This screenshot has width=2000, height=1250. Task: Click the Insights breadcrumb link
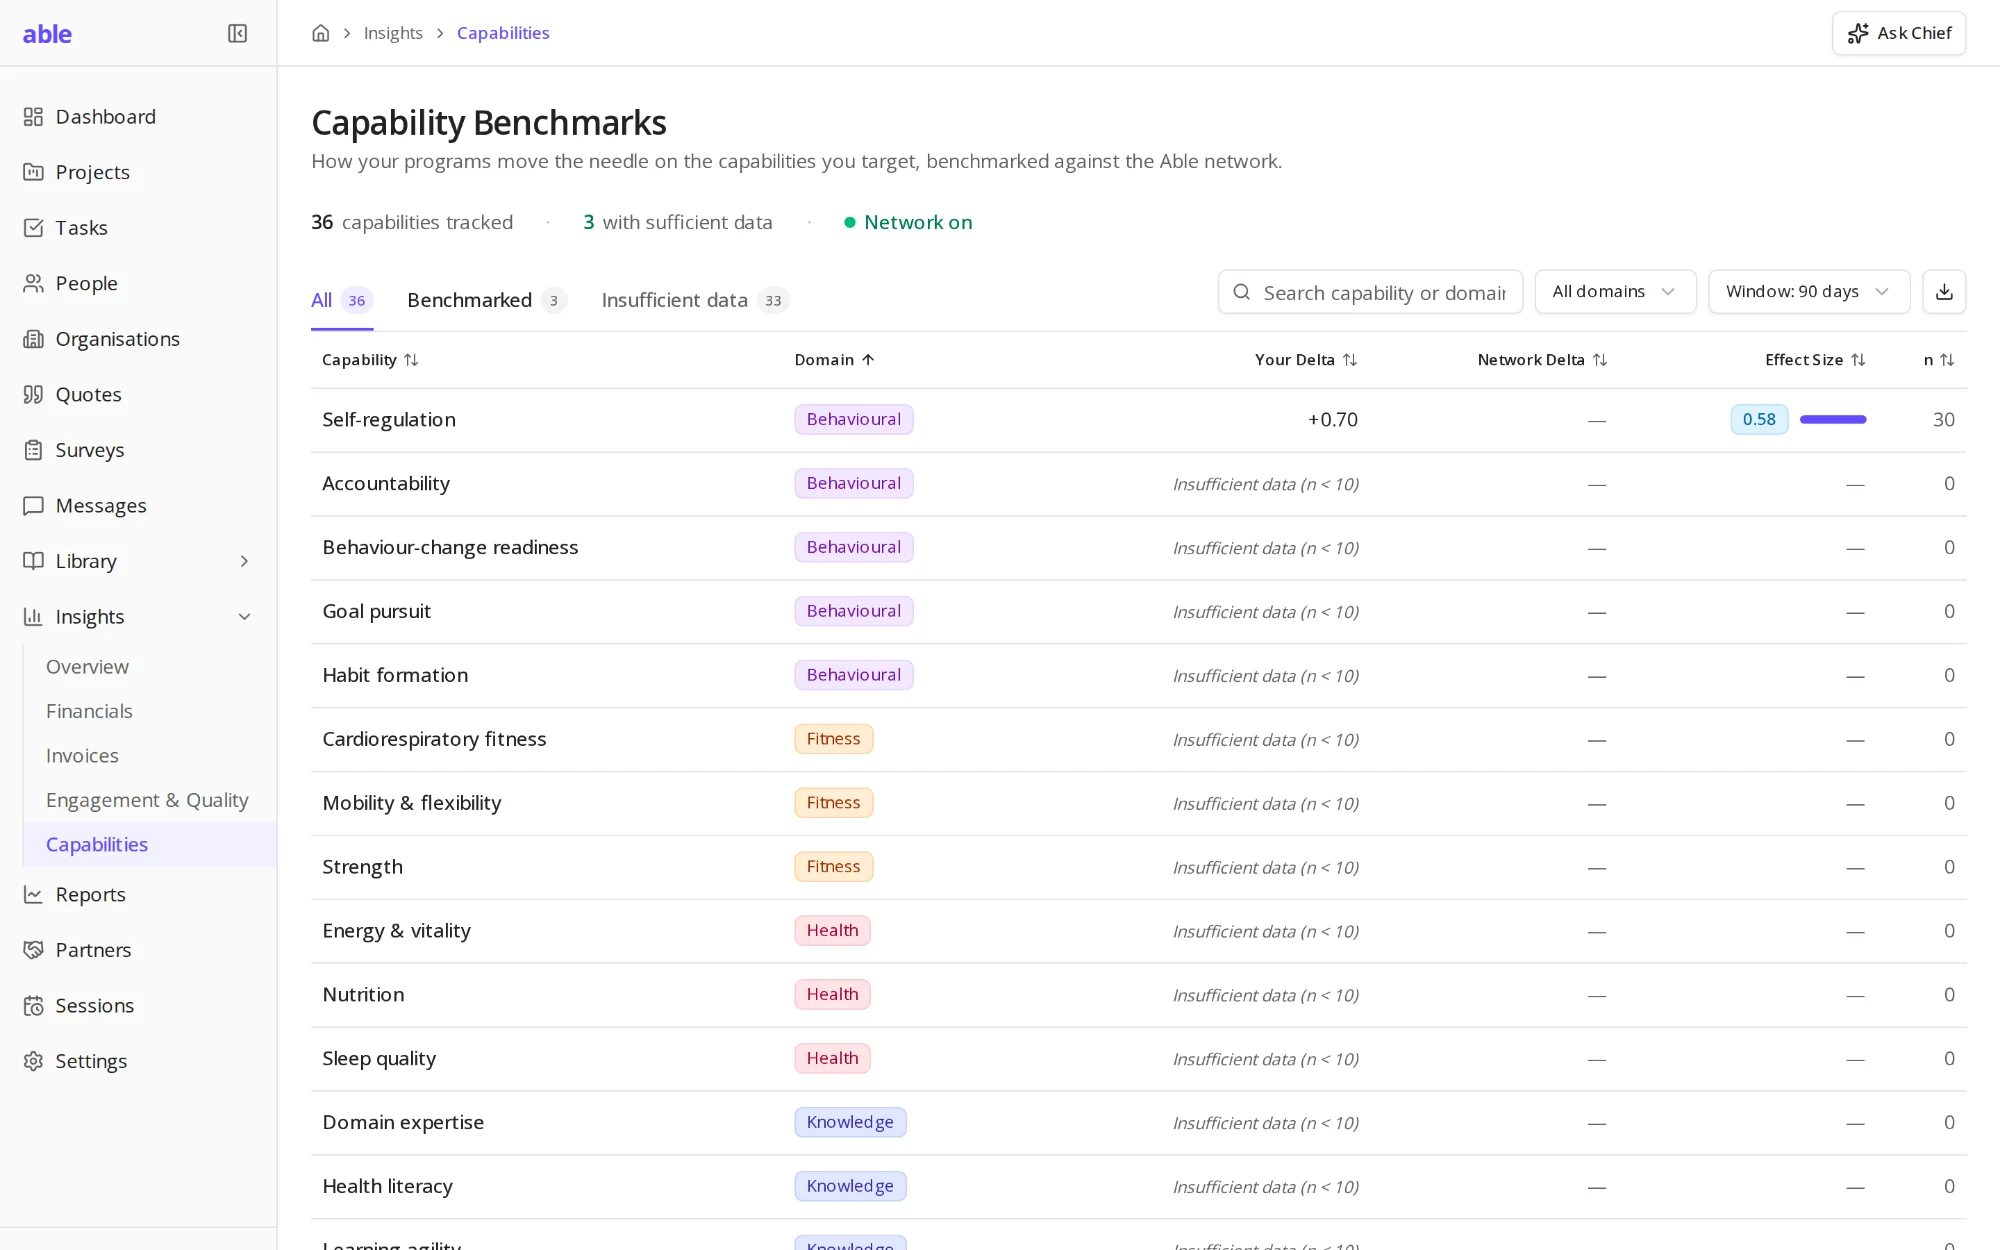[393, 33]
